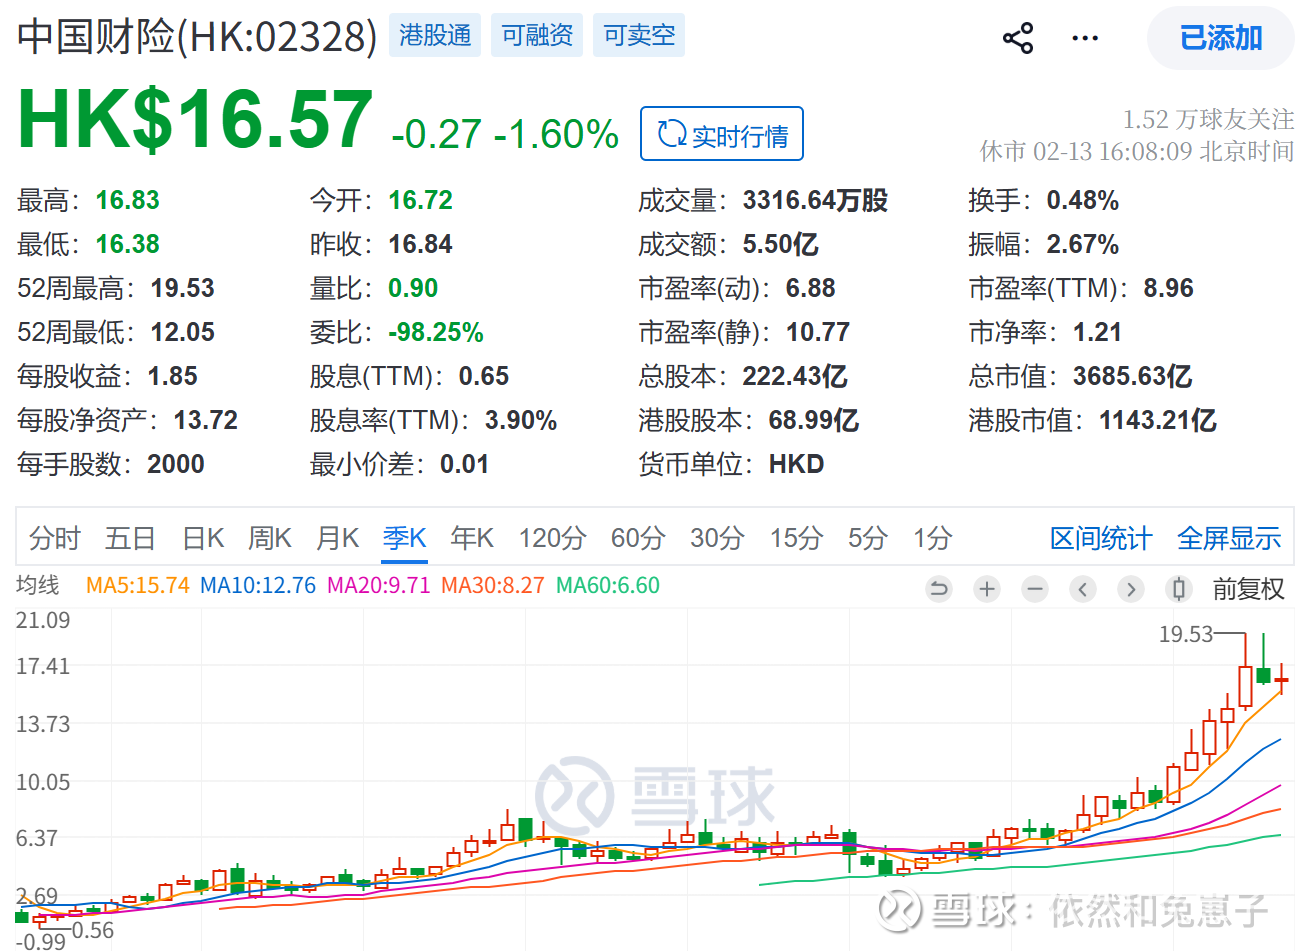Screen dimensions: 1307x951
Task: Click the 换手 value 0.48%
Action: pyautogui.click(x=1083, y=200)
